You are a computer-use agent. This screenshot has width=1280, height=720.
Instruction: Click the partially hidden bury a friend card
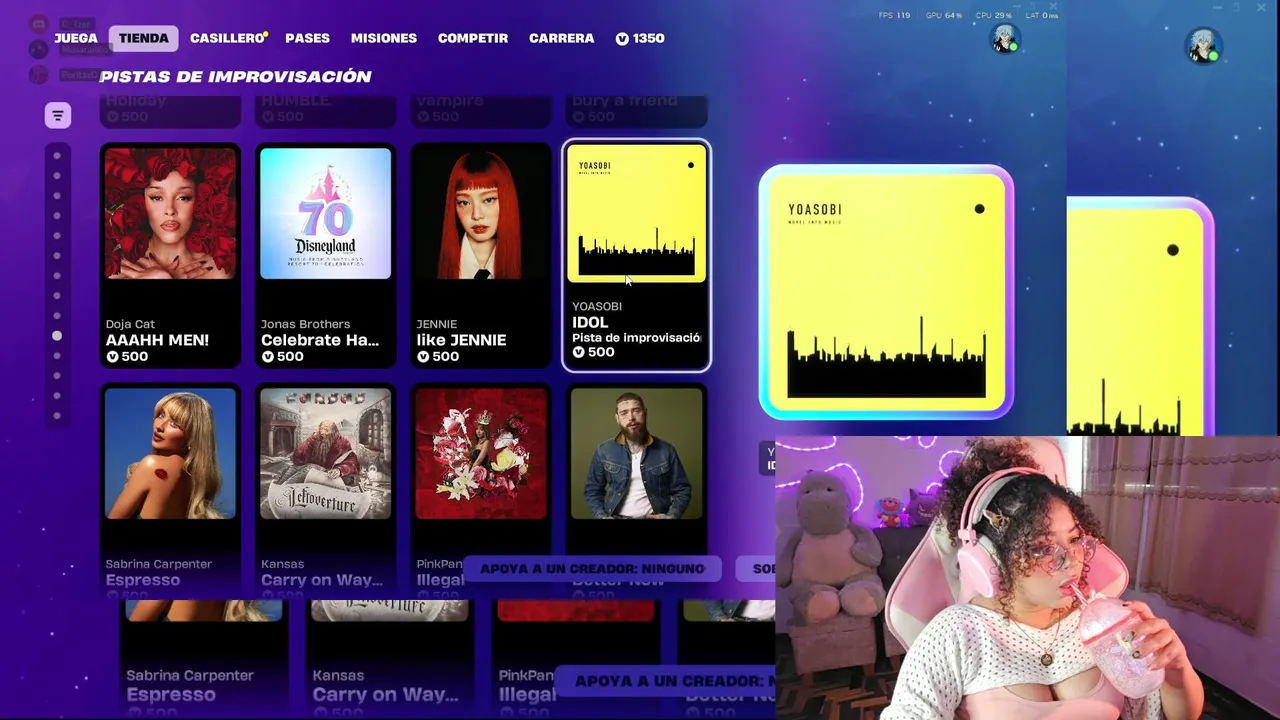click(x=636, y=111)
